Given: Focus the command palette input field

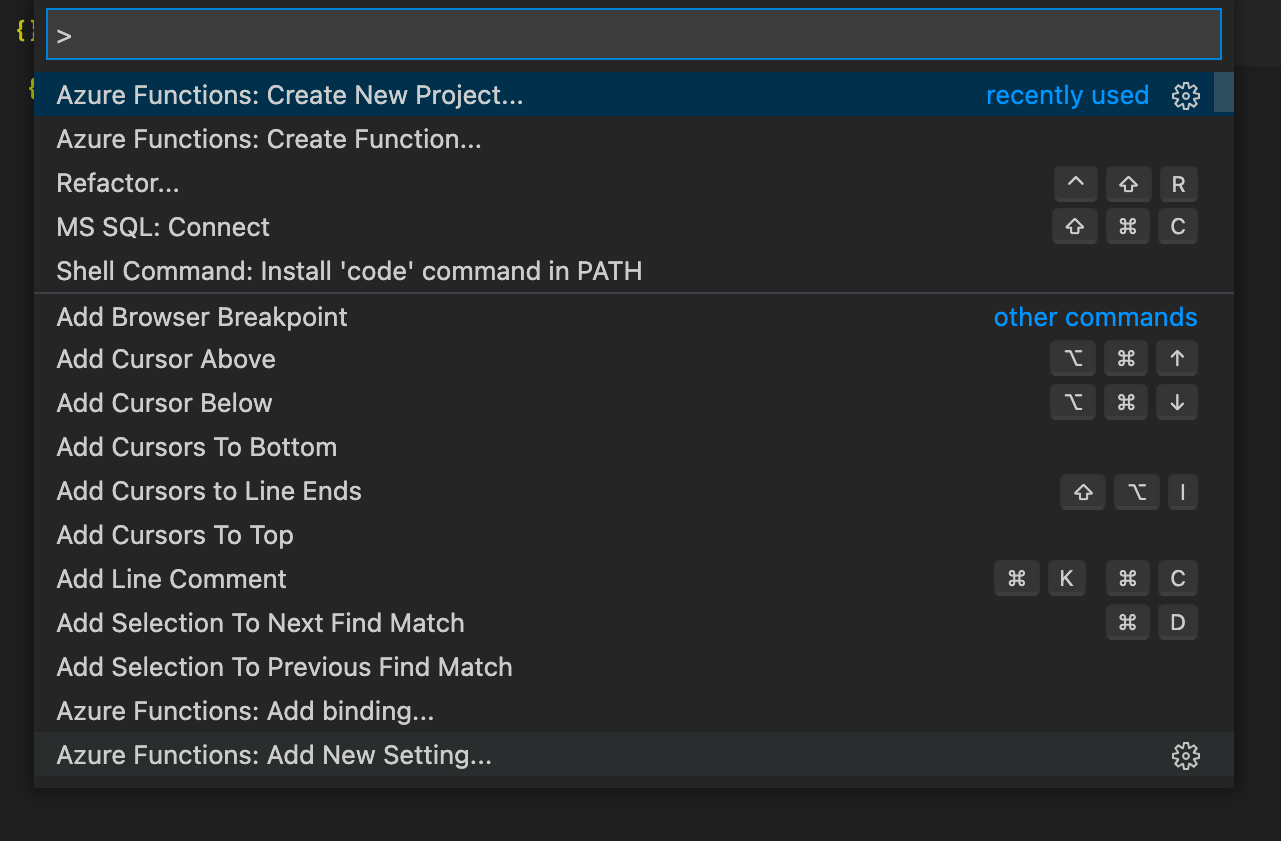Looking at the screenshot, I should (634, 36).
